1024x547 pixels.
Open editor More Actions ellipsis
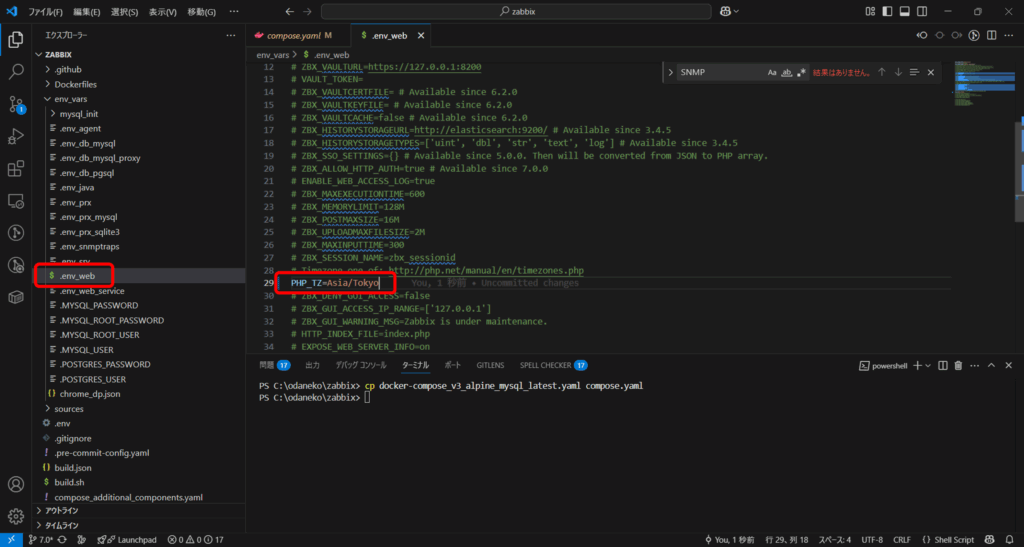(x=1009, y=35)
